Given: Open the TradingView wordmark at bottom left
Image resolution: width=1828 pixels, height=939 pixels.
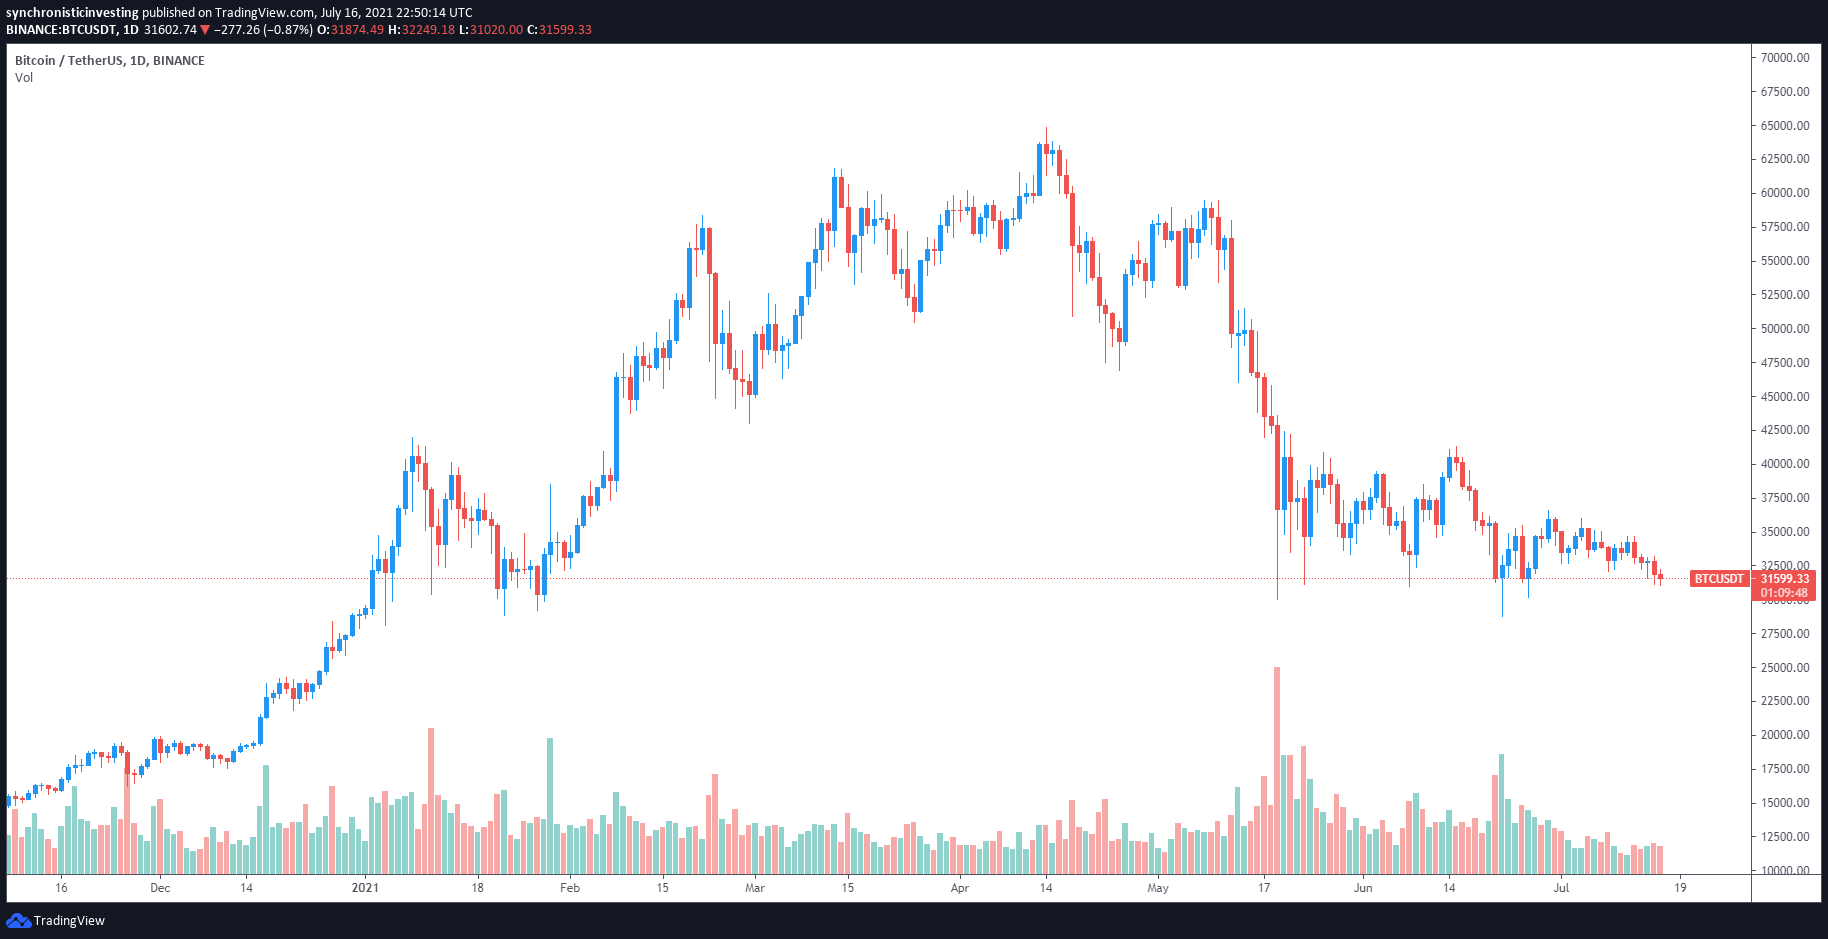Looking at the screenshot, I should 69,921.
